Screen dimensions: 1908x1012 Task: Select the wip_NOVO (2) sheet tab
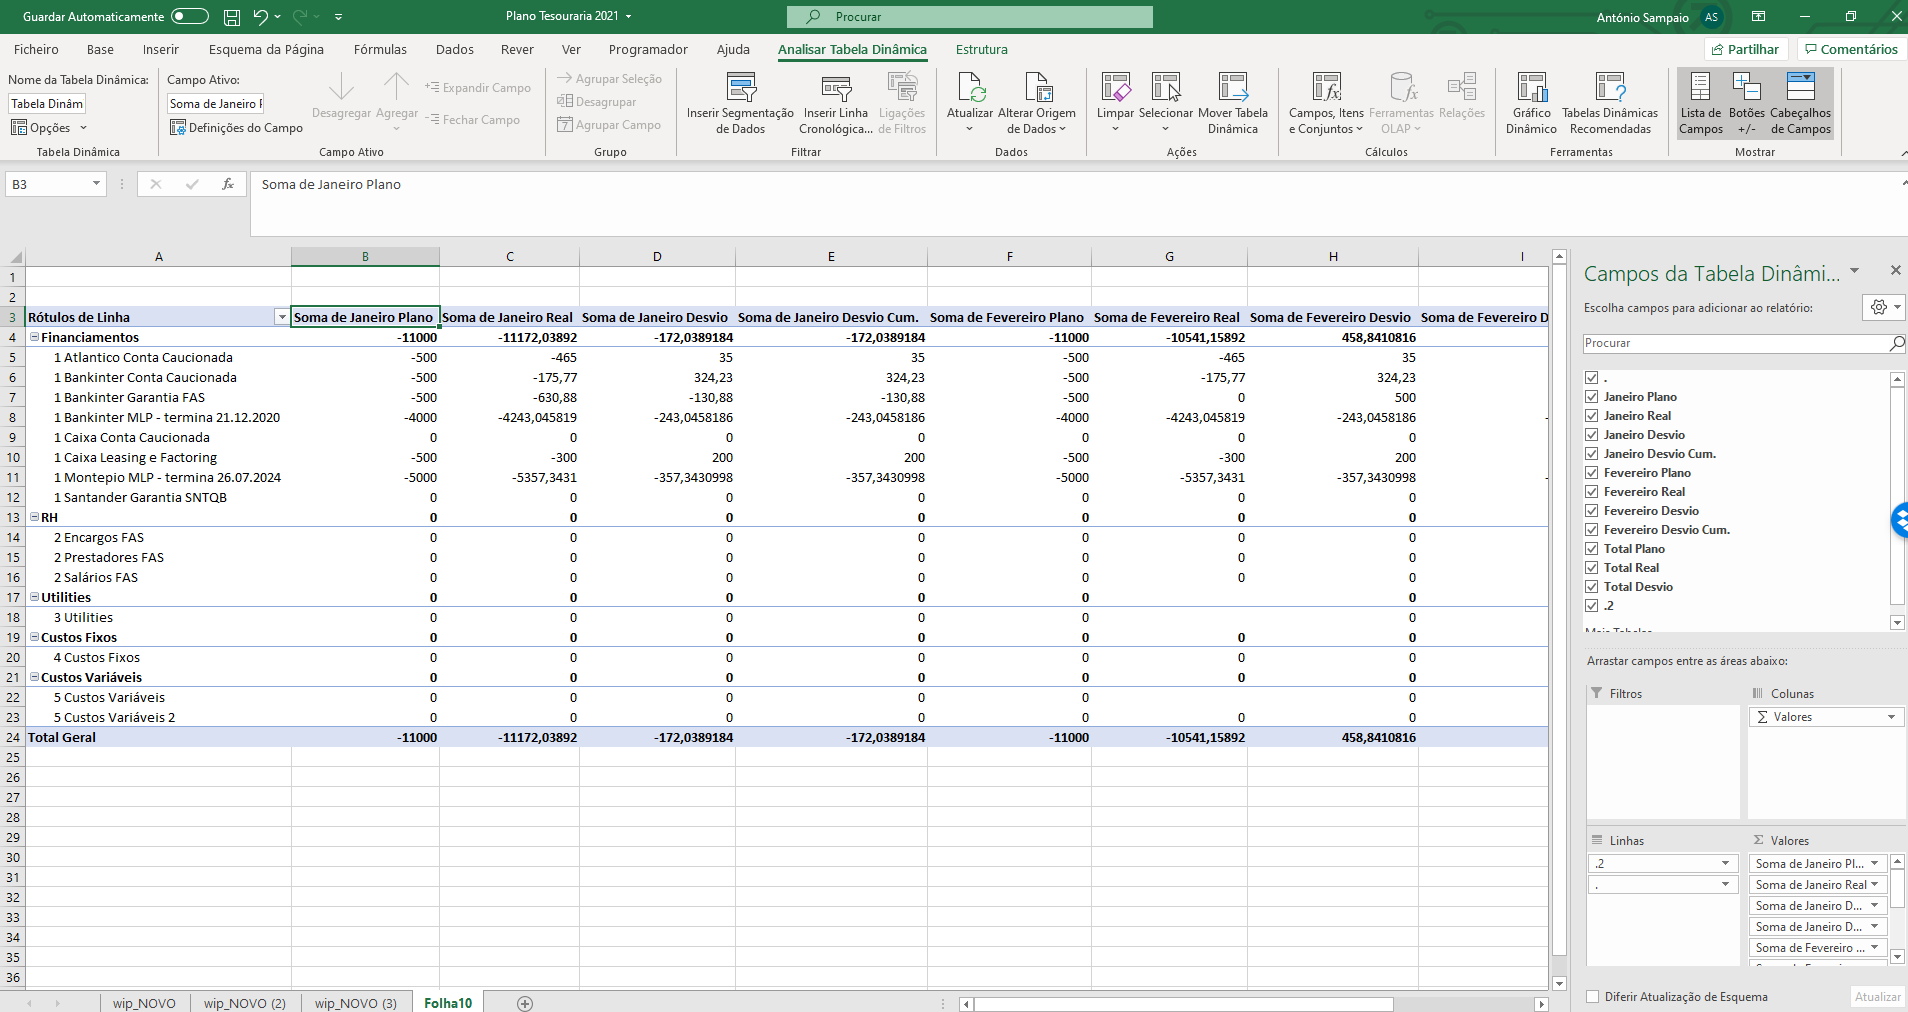(x=245, y=1003)
